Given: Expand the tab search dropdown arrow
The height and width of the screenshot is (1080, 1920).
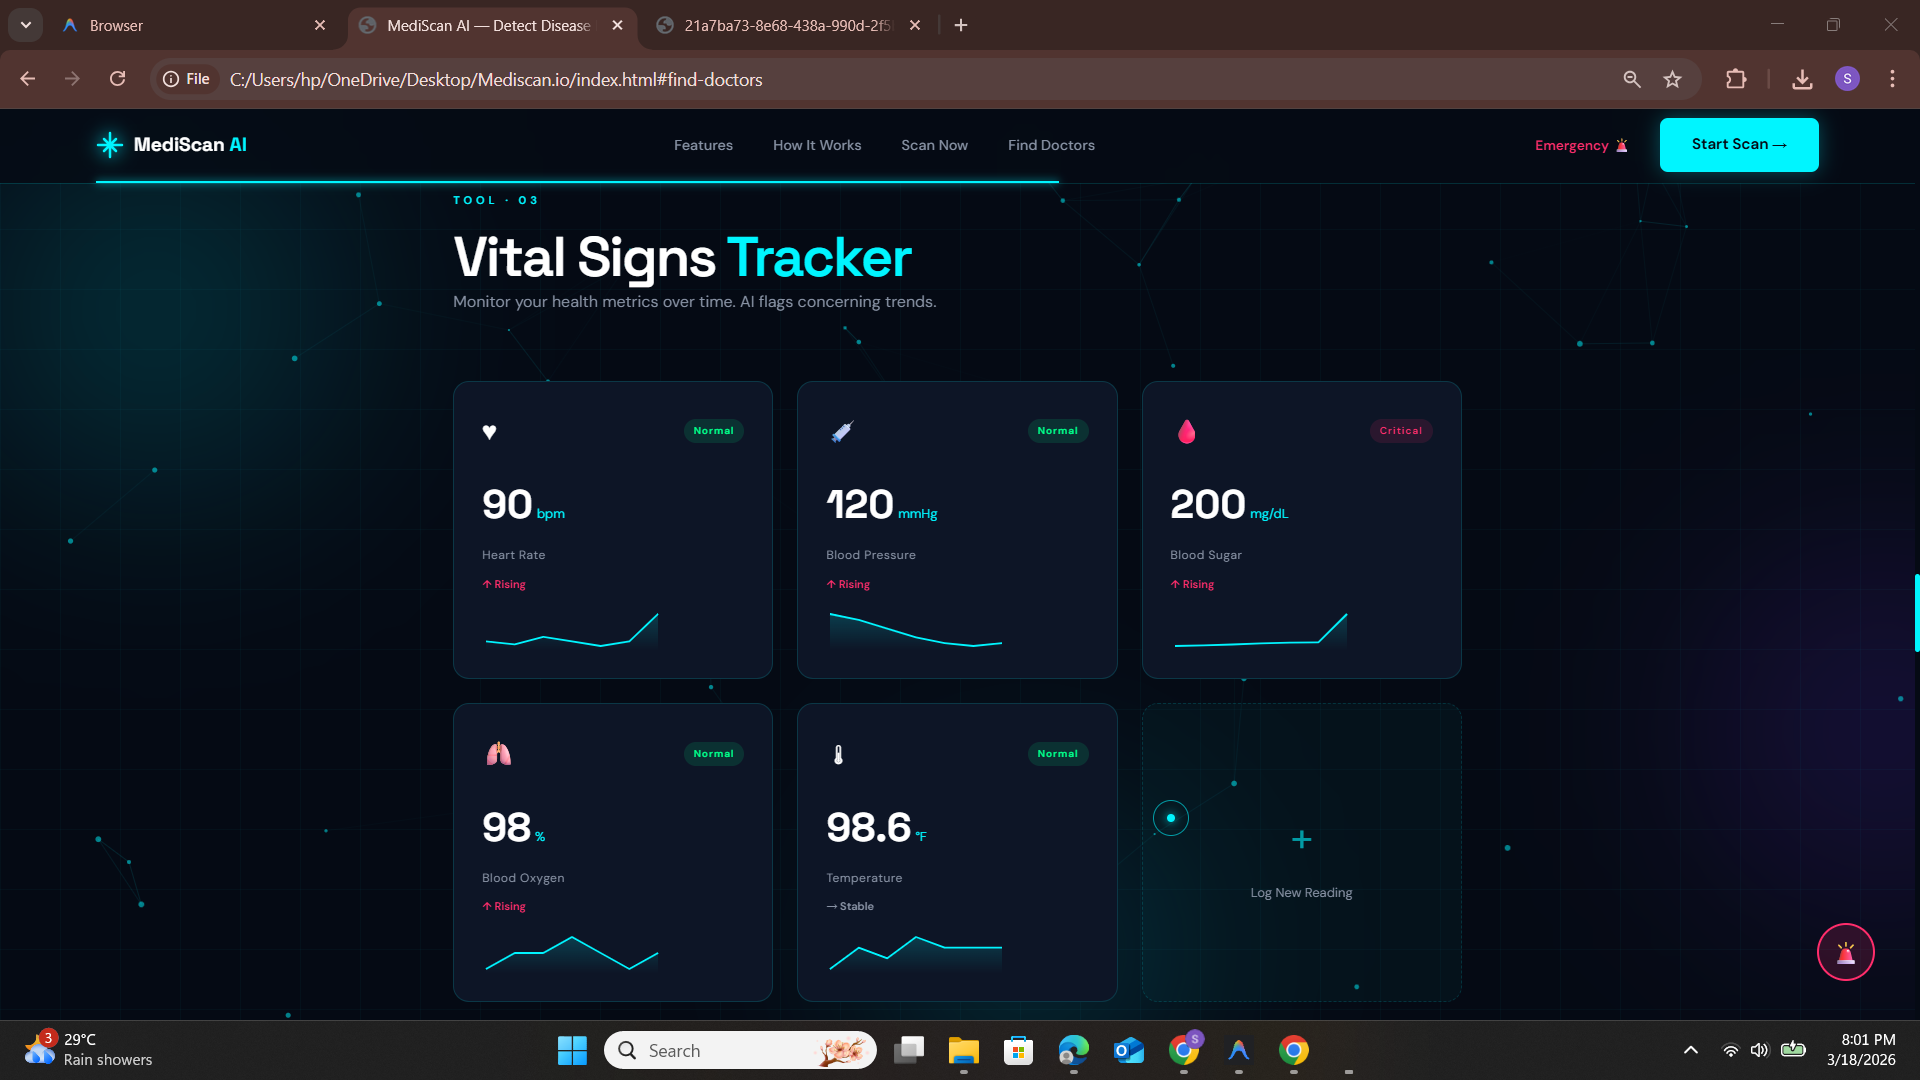Looking at the screenshot, I should (26, 25).
